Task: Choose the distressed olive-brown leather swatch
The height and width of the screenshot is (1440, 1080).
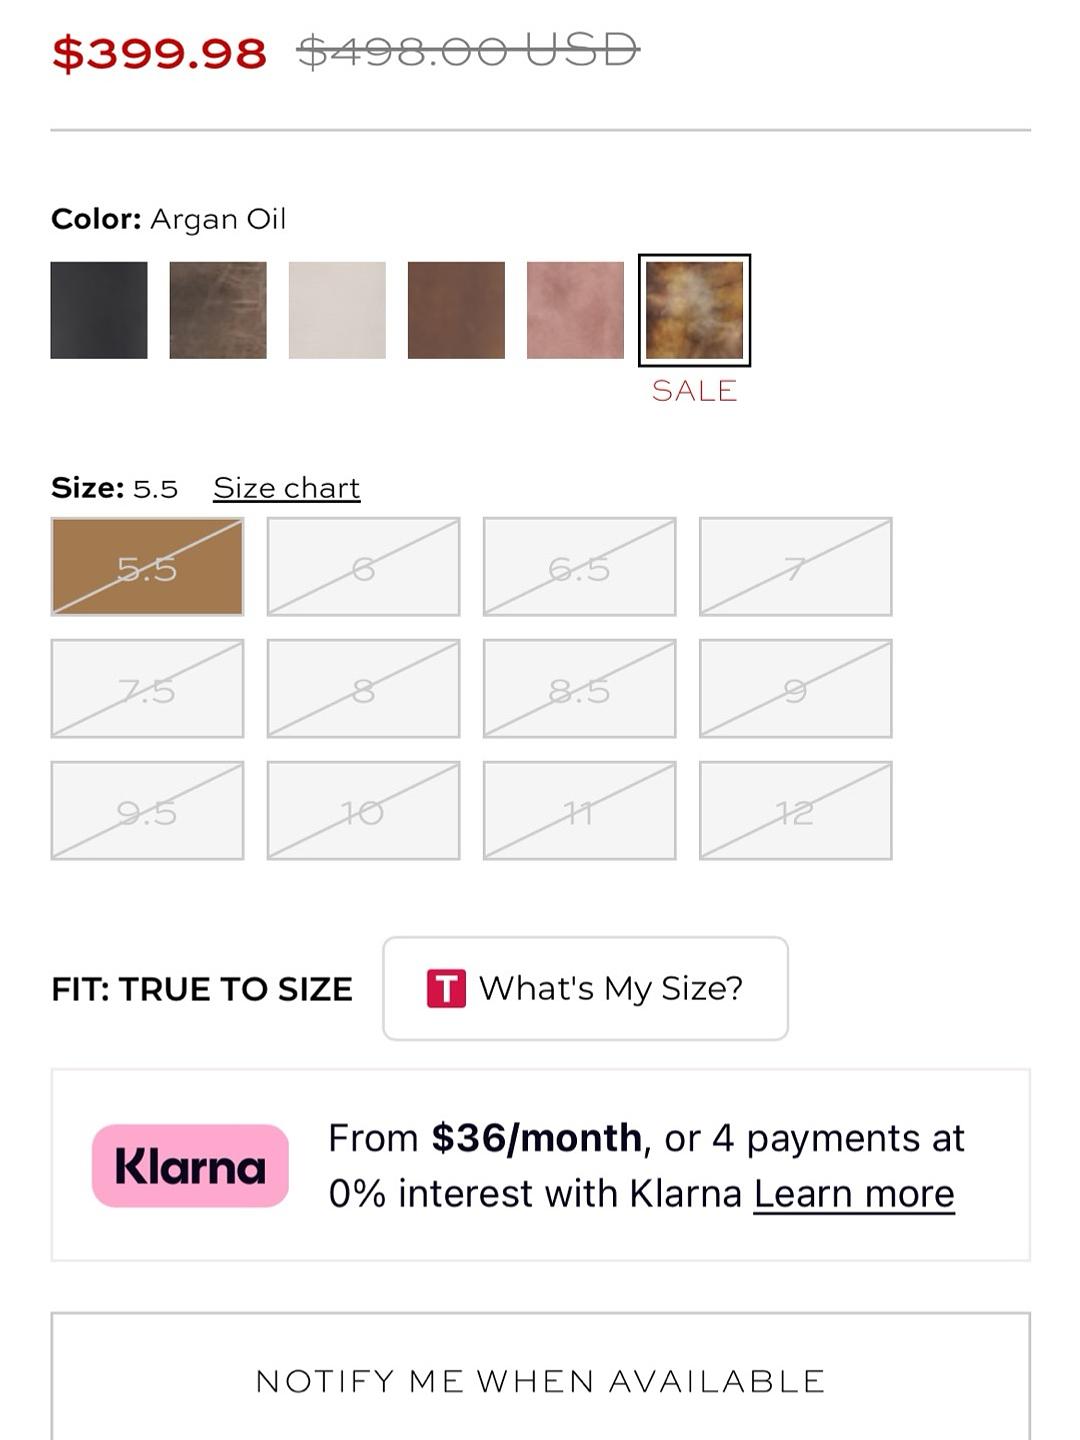Action: 218,310
